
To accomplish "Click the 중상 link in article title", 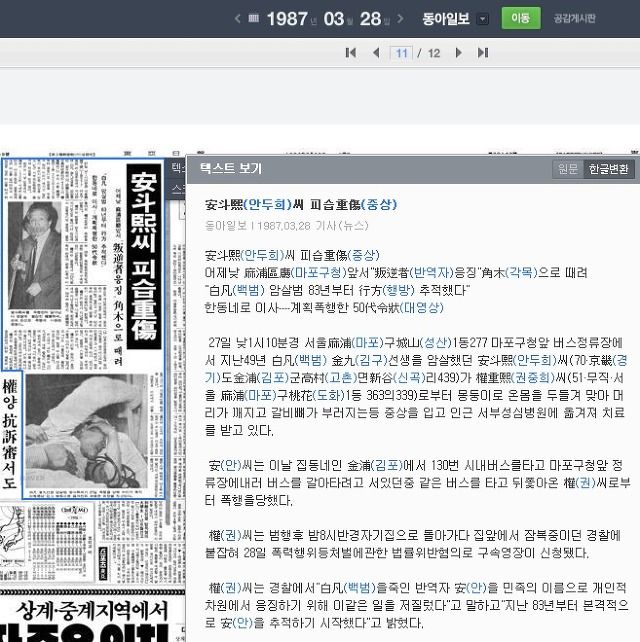I will 379,204.
